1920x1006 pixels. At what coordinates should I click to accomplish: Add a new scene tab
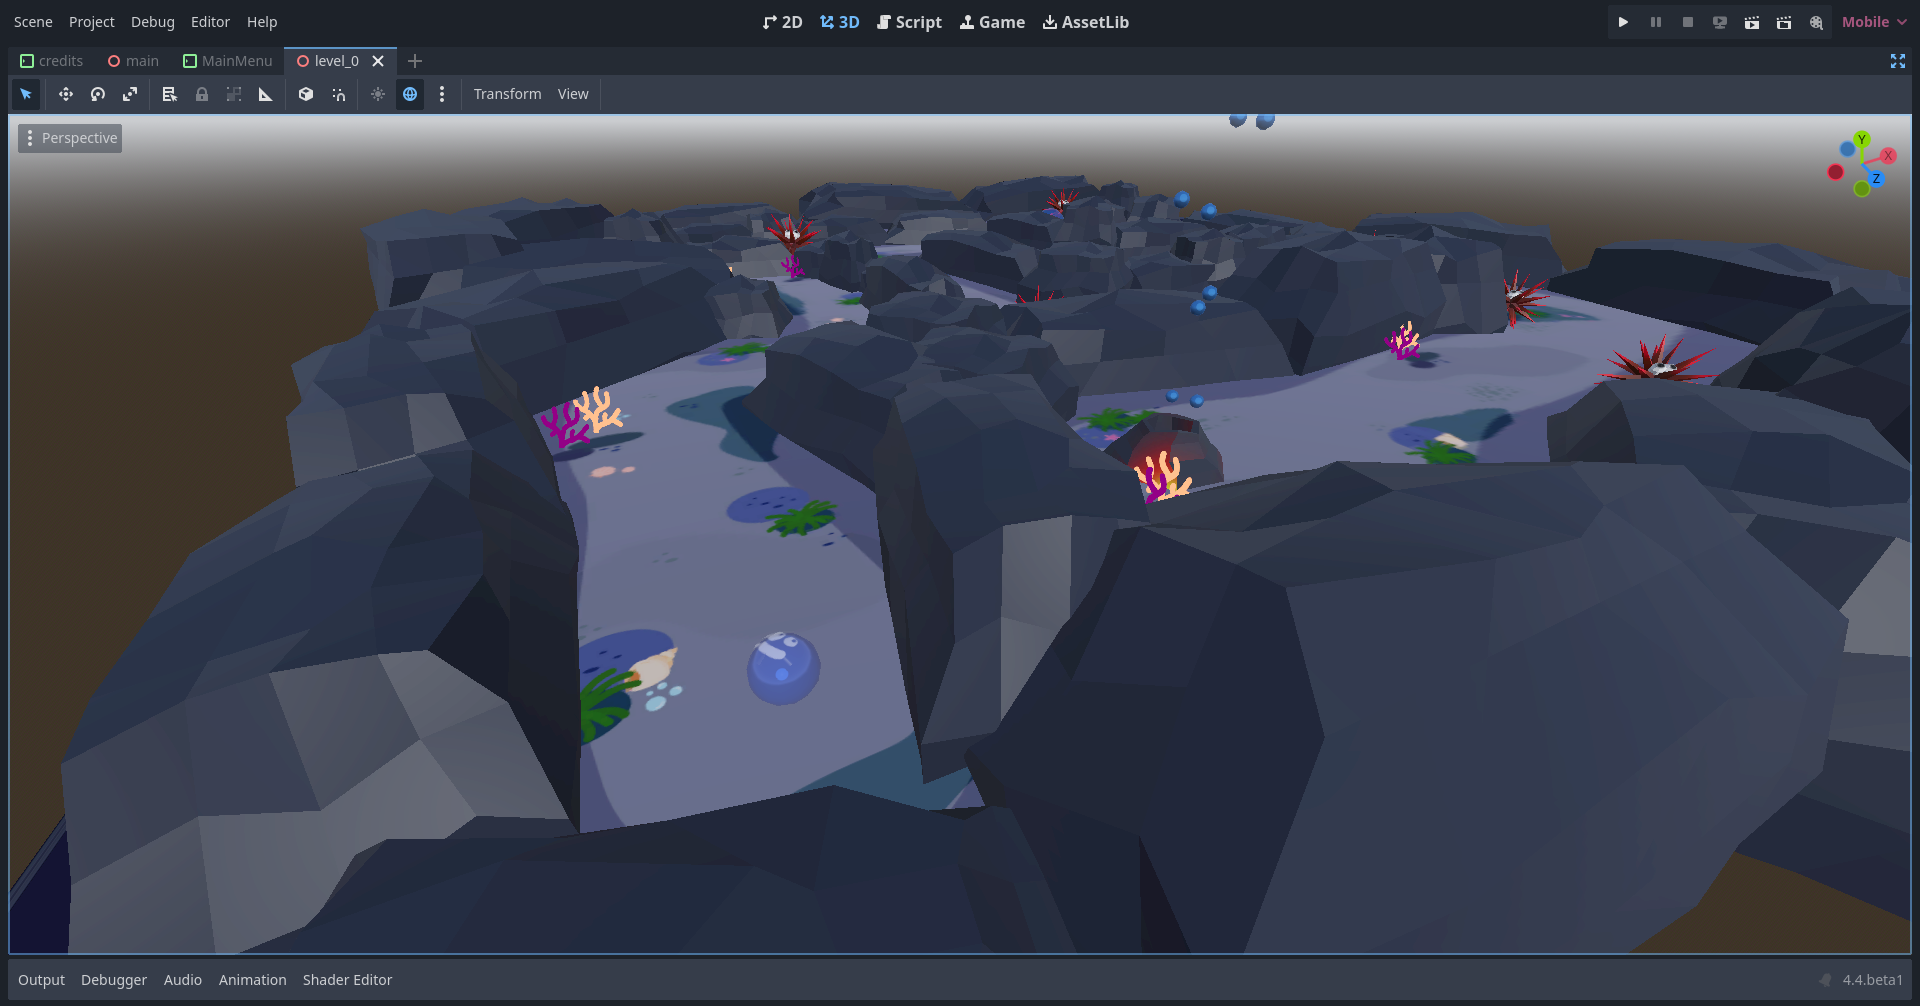tap(415, 61)
